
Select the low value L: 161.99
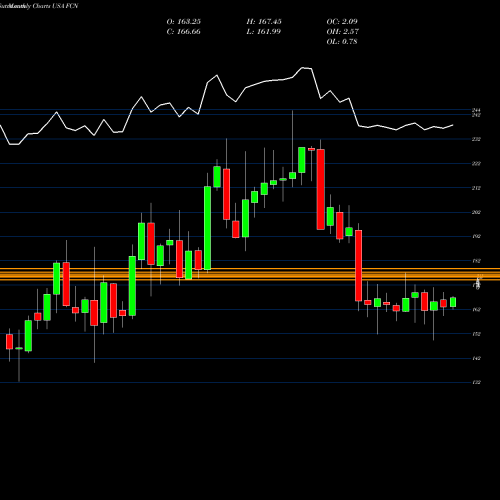point(264,32)
